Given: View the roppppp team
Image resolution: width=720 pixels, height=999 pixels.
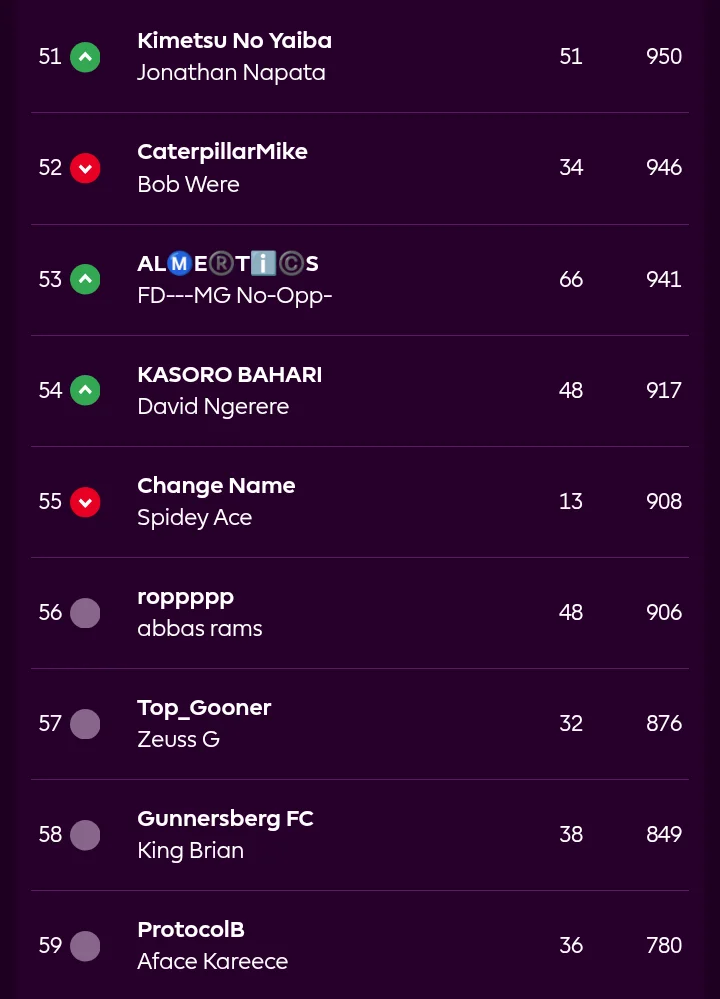Looking at the screenshot, I should coord(185,597).
